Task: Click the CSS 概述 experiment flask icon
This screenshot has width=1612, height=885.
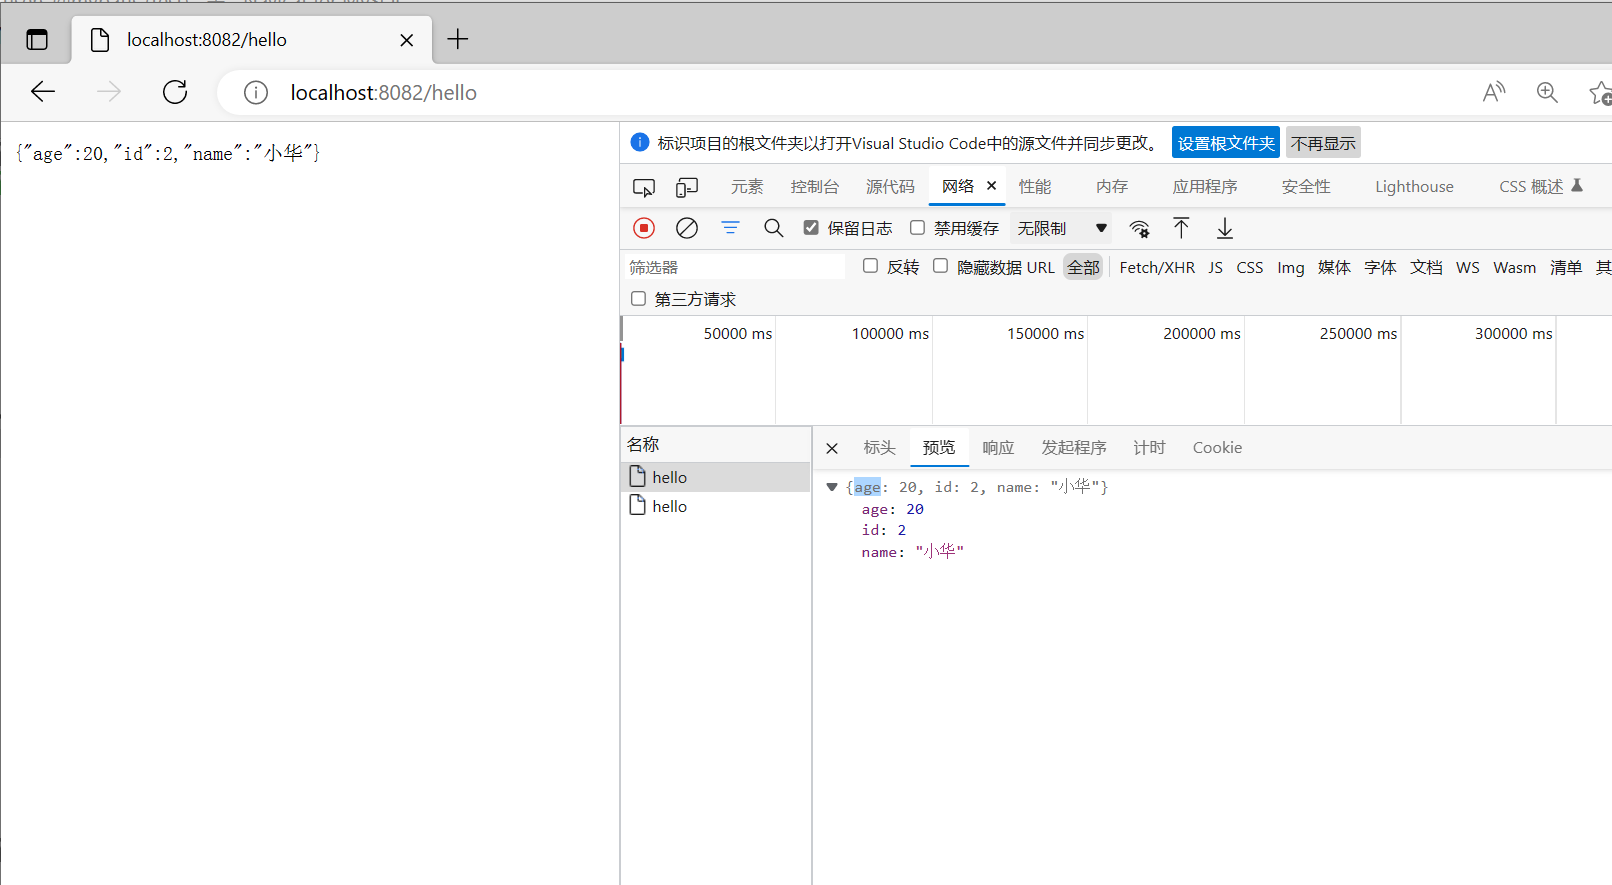Action: tap(1577, 185)
